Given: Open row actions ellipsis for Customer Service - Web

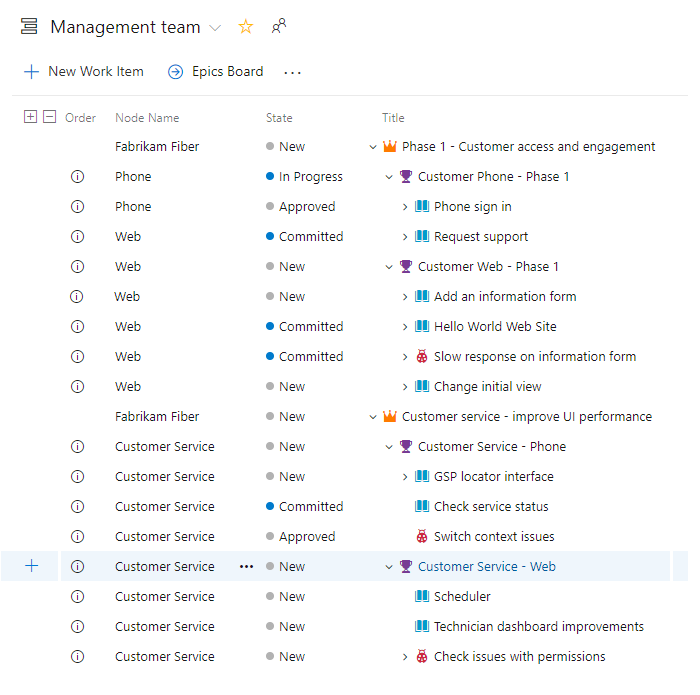Looking at the screenshot, I should click(246, 567).
